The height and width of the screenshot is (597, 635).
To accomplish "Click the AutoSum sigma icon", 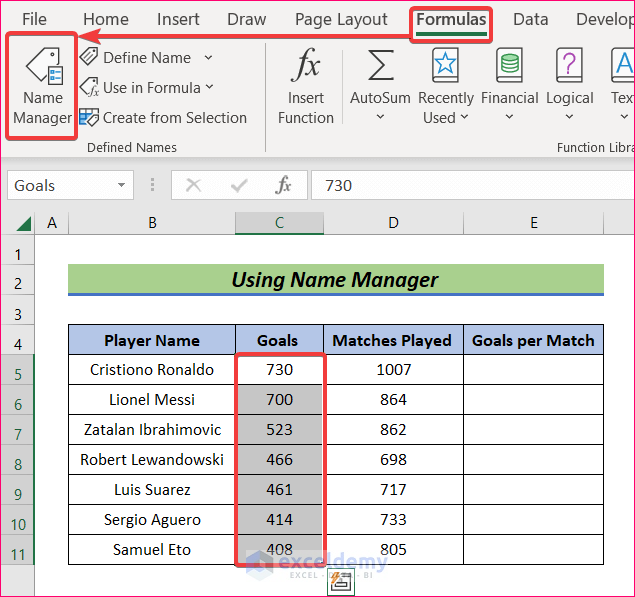I will (x=379, y=67).
